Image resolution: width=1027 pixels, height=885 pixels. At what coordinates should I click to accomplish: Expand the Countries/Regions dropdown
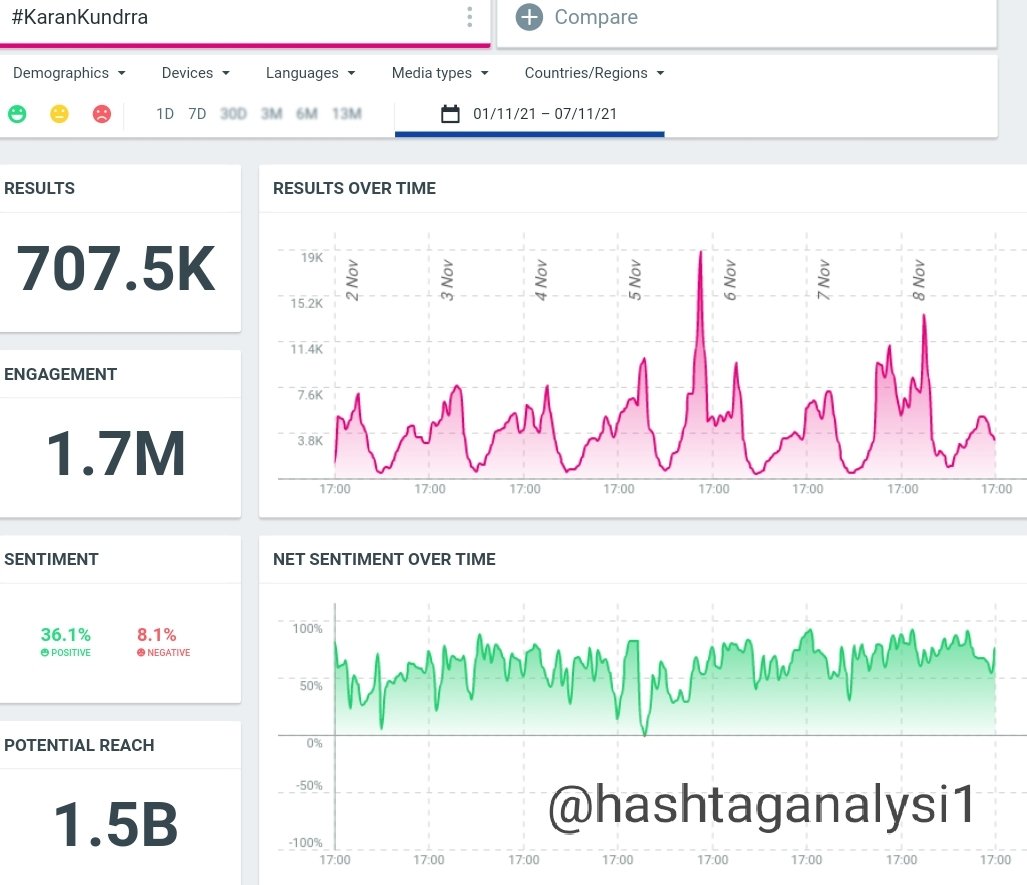595,73
